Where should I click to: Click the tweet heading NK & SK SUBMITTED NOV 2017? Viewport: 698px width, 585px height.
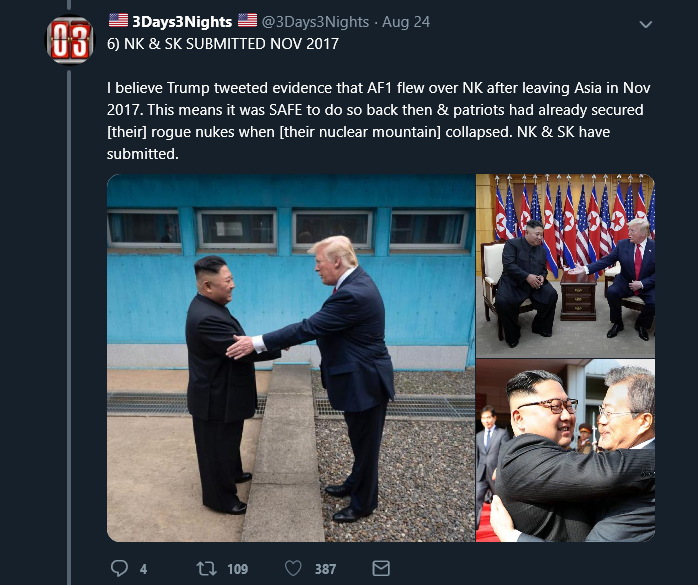[223, 44]
